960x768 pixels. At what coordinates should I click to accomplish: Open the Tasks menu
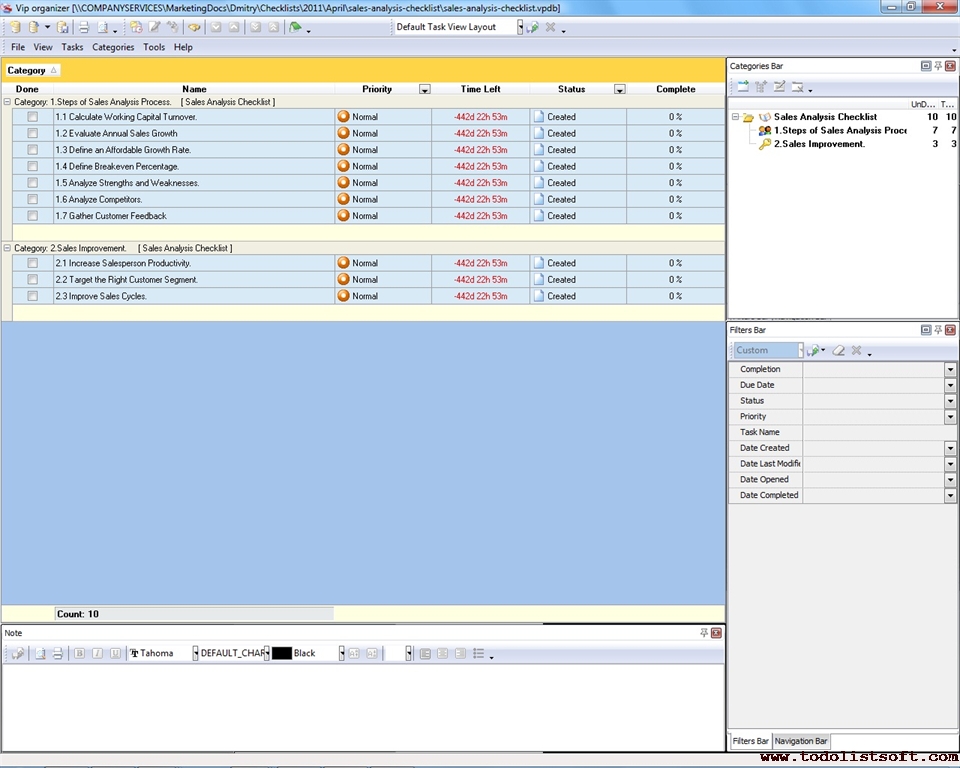(x=72, y=47)
